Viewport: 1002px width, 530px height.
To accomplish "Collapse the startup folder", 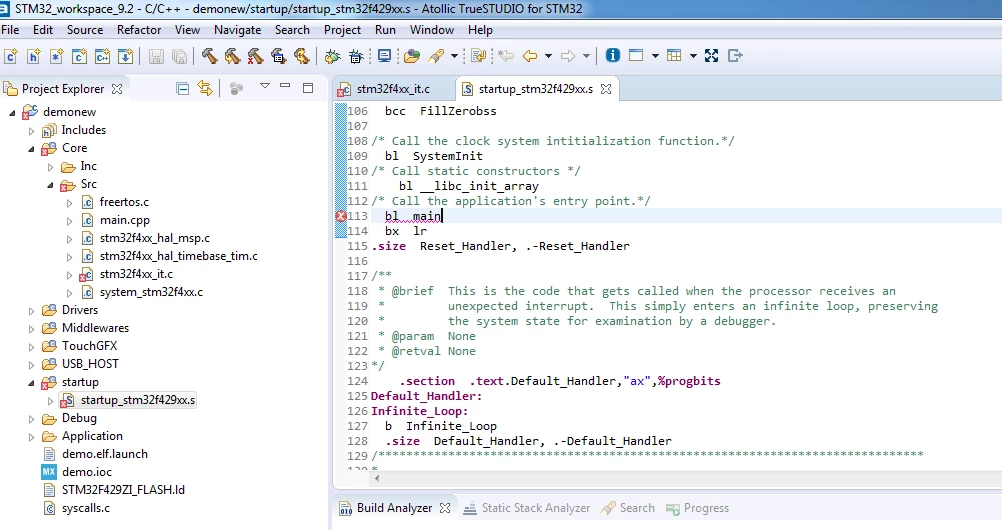I will click(x=31, y=383).
